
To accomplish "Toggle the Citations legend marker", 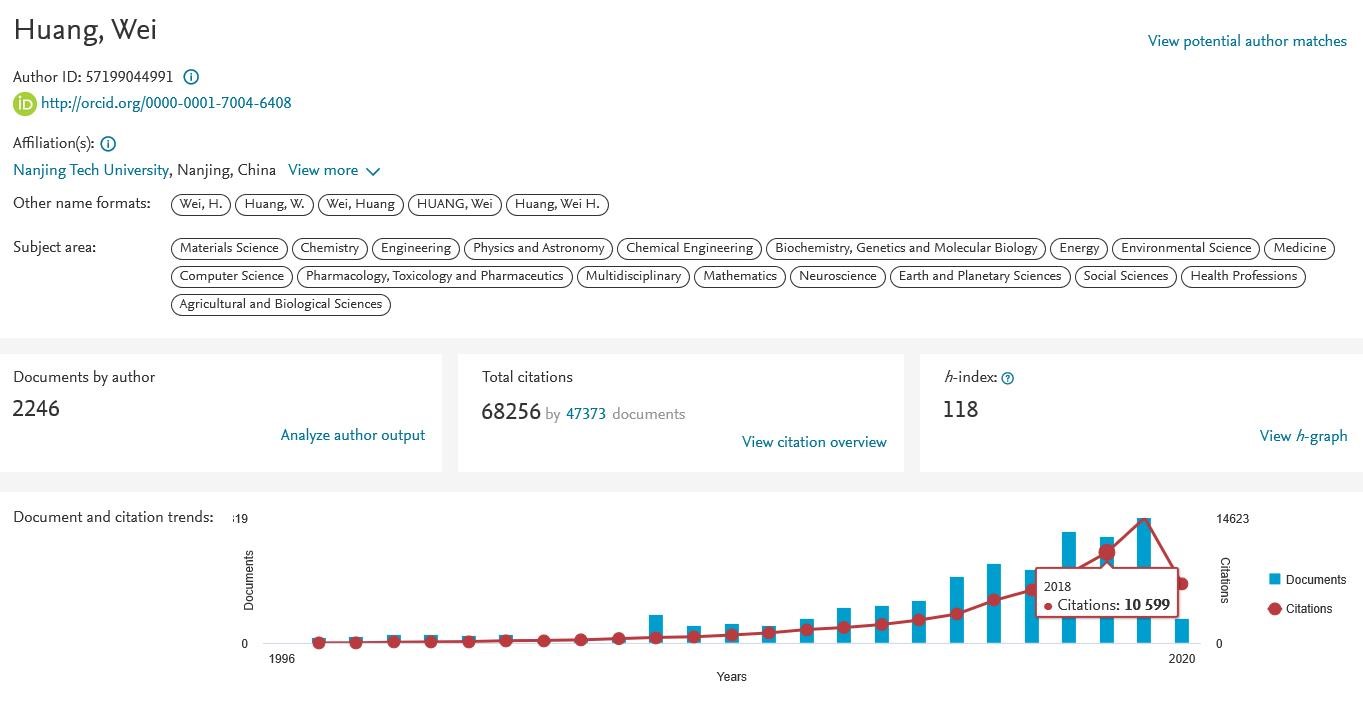I will coord(1275,608).
